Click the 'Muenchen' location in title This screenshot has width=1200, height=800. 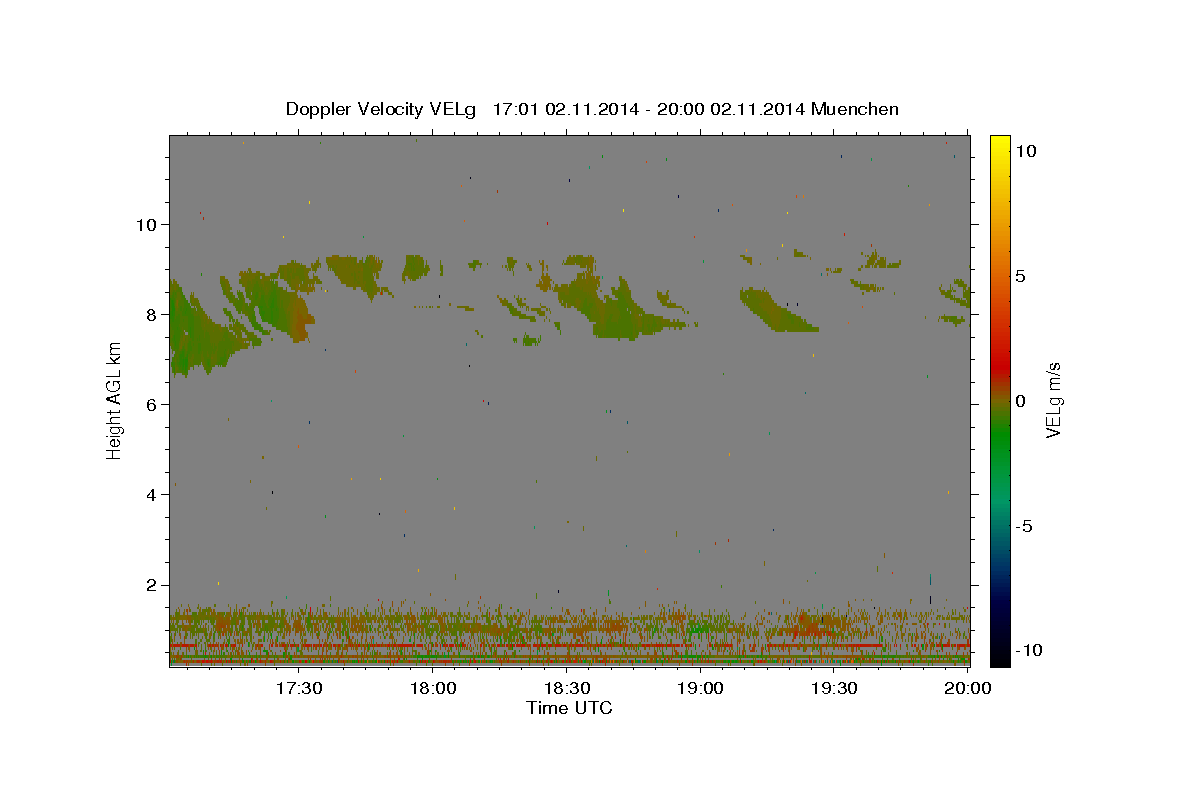[x=855, y=109]
